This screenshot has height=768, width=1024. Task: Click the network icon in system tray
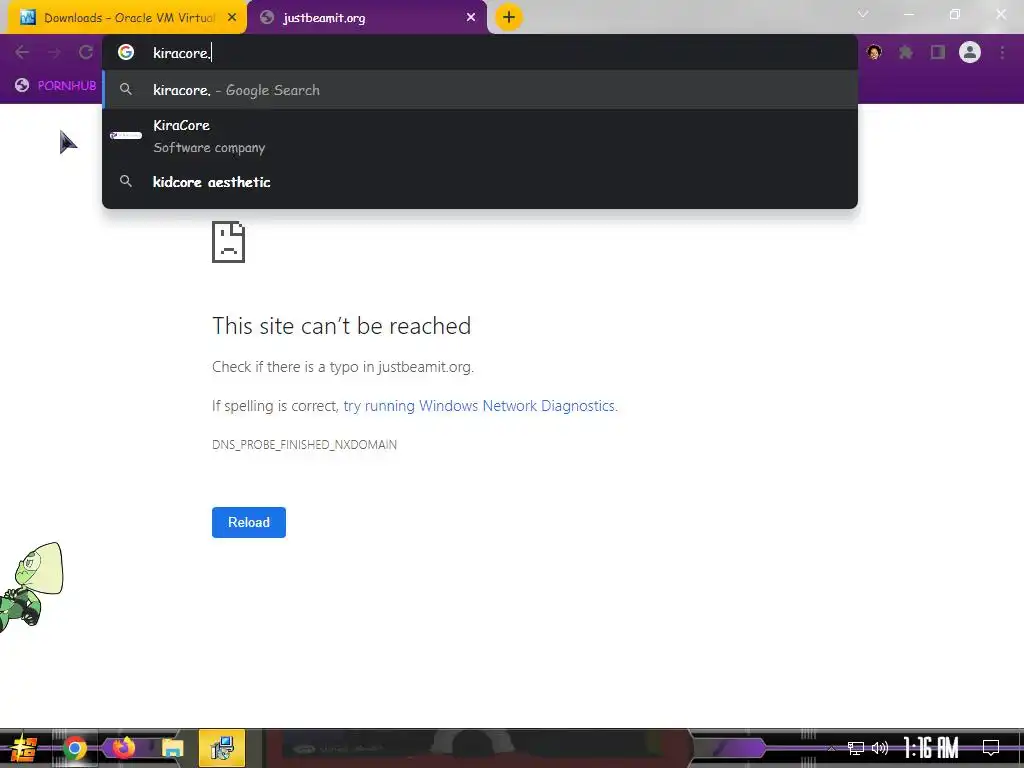click(x=856, y=748)
